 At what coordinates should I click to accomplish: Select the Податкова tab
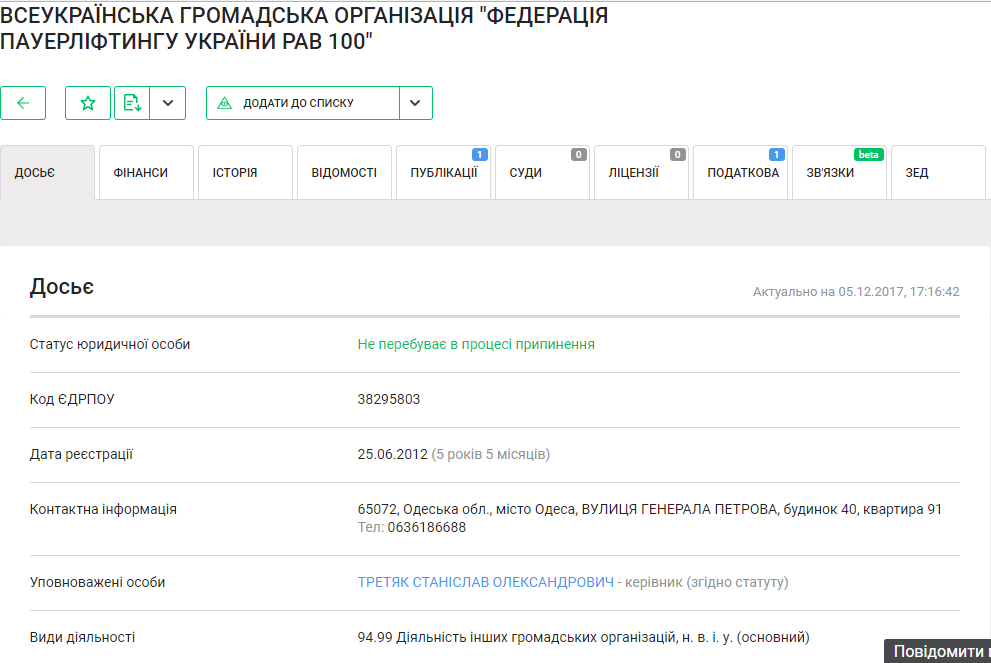[x=740, y=173]
